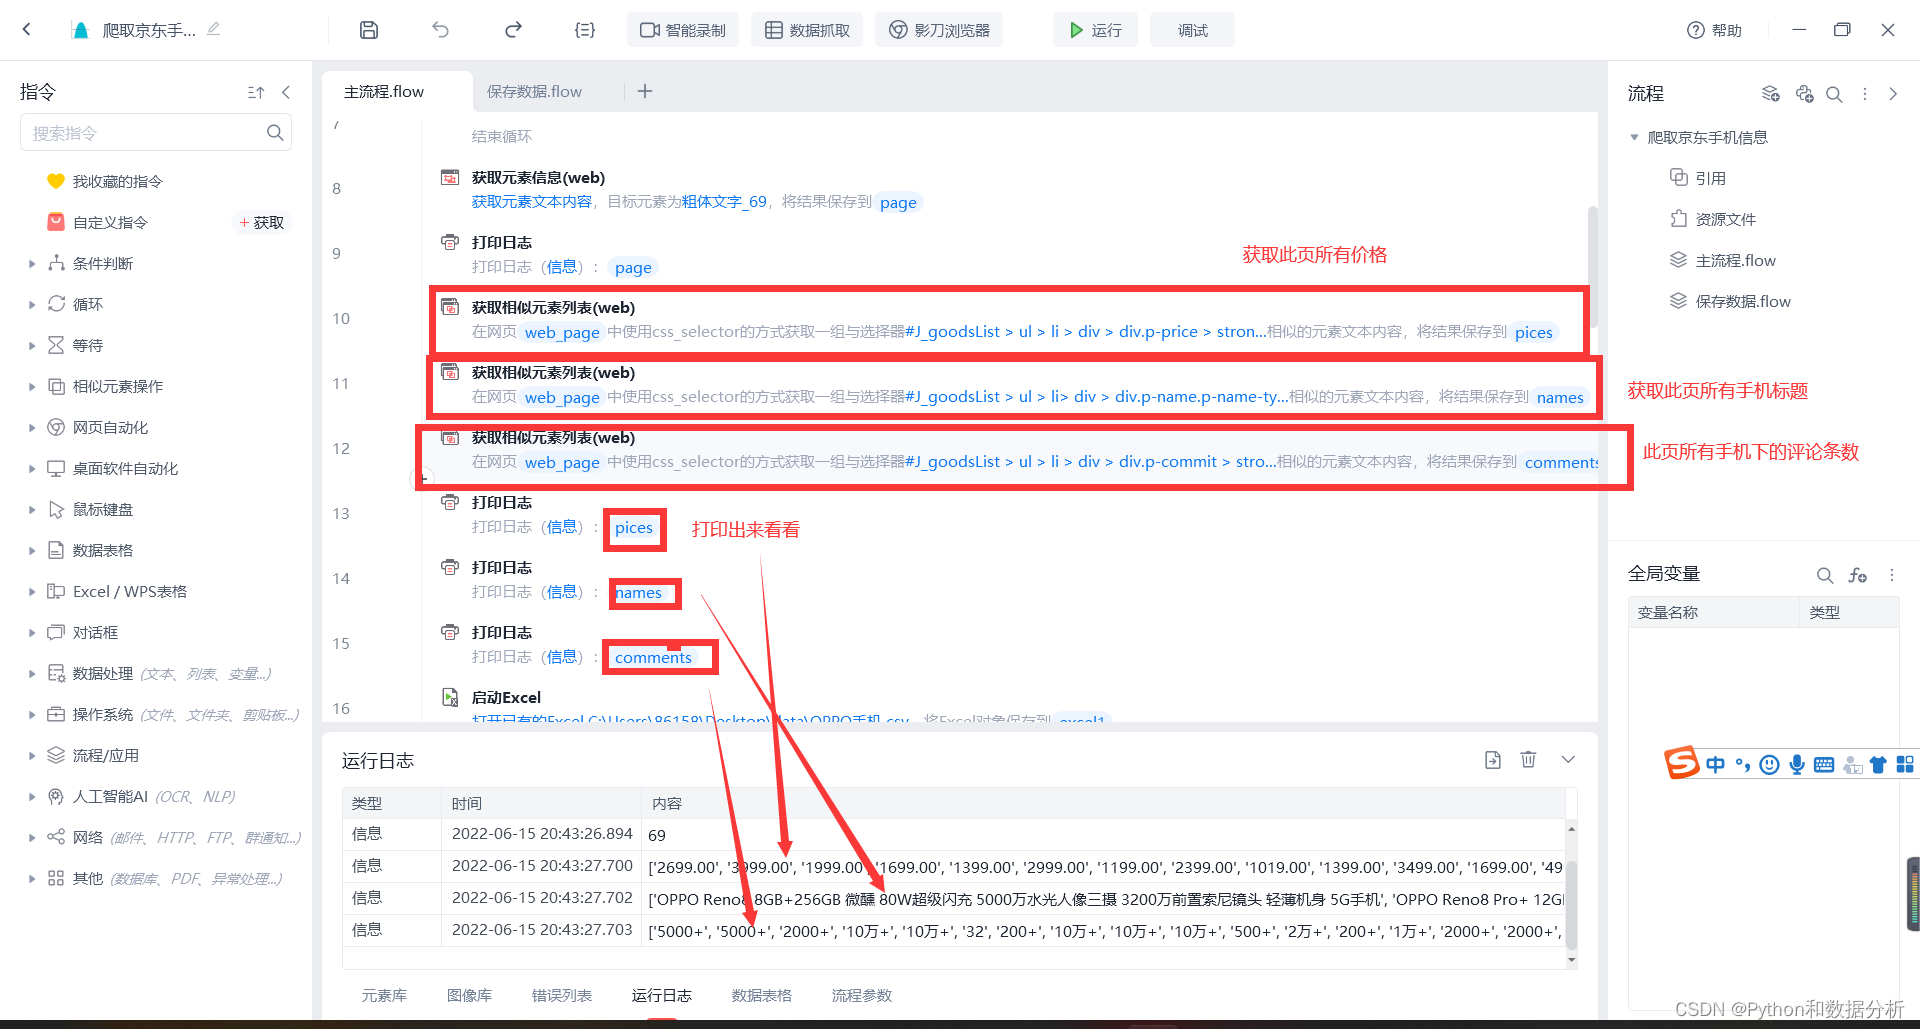The width and height of the screenshot is (1920, 1029).
Task: Open 主流程.flow in the flow tree
Action: coord(1735,260)
